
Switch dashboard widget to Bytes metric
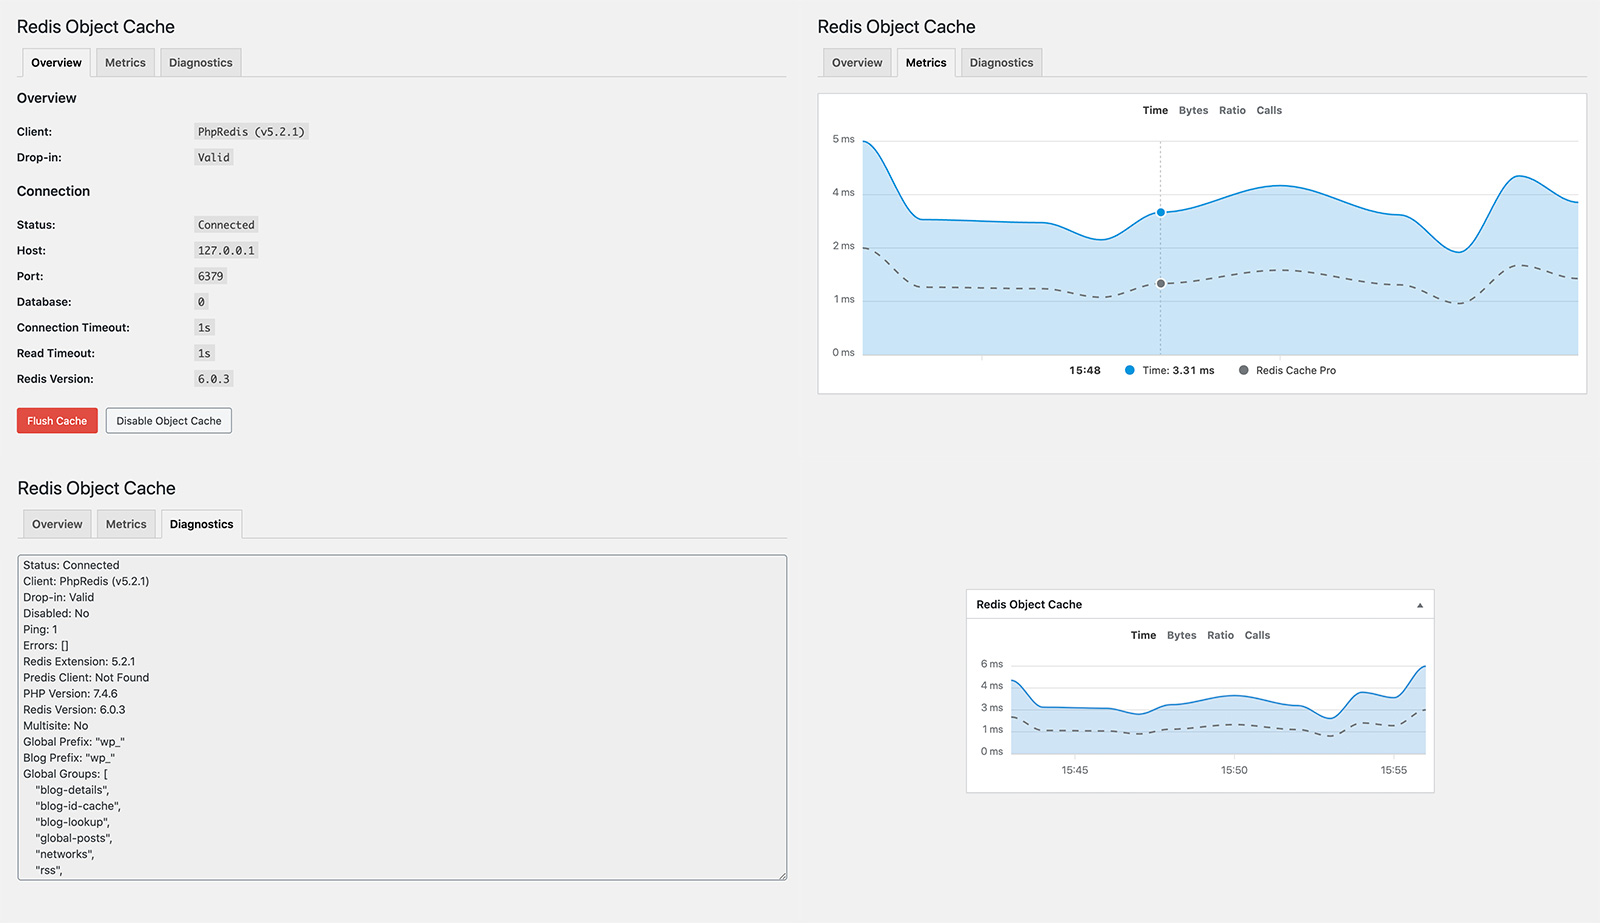(1181, 635)
